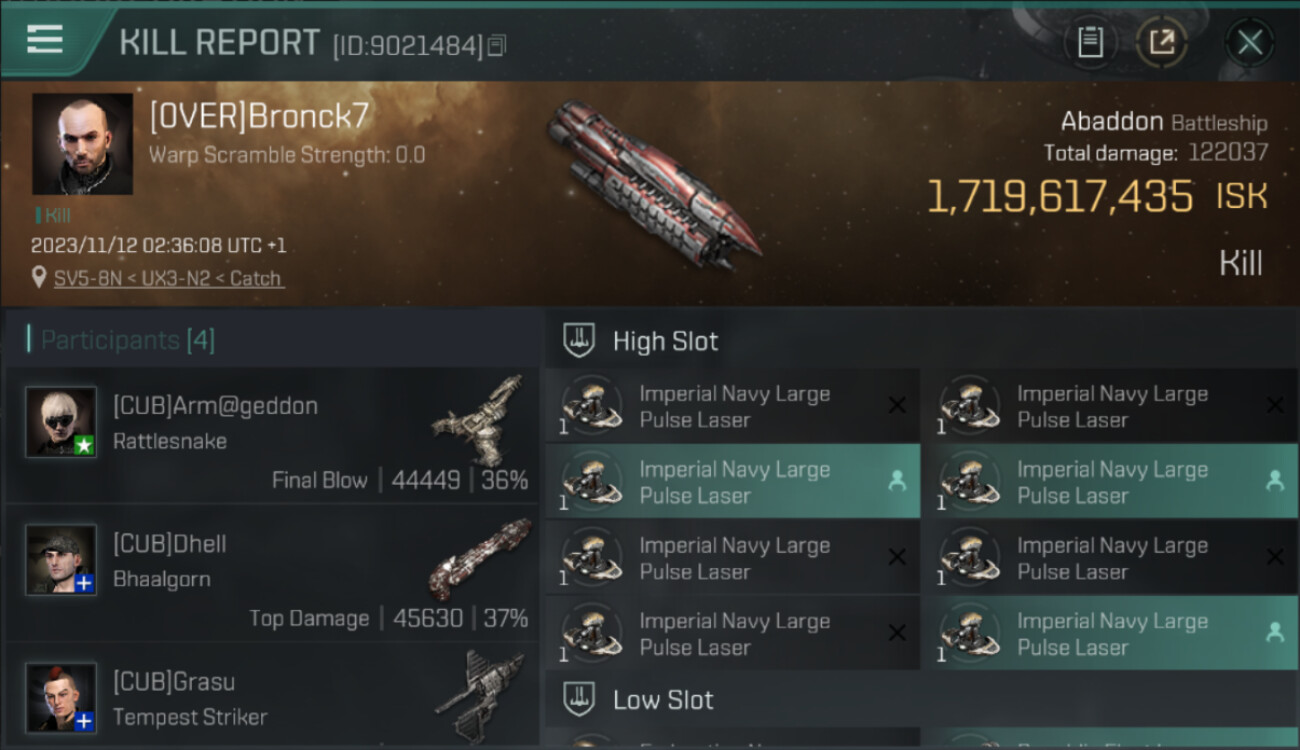This screenshot has height=750, width=1300.
Task: Select the Participants [4] header
Action: tap(121, 340)
